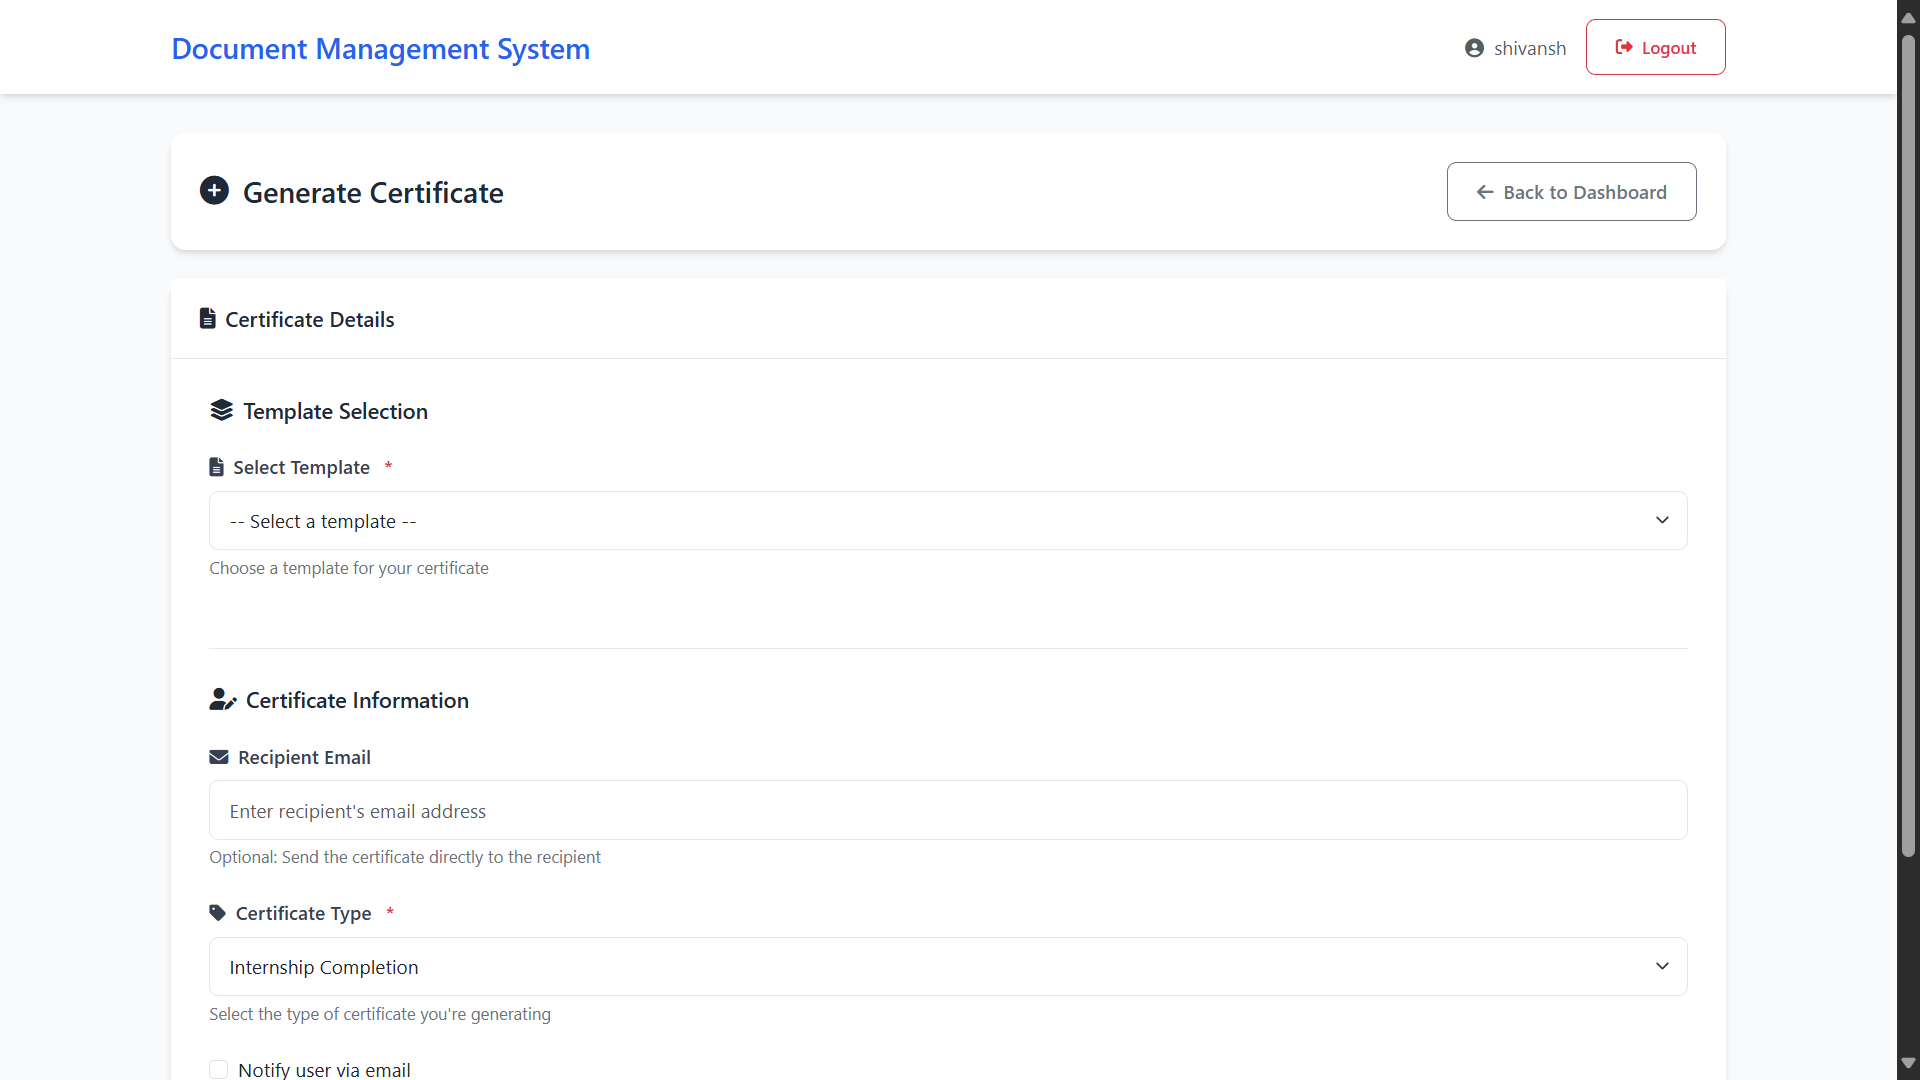The width and height of the screenshot is (1920, 1080).
Task: Click the plus icon beside Generate Certificate
Action: pos(214,191)
